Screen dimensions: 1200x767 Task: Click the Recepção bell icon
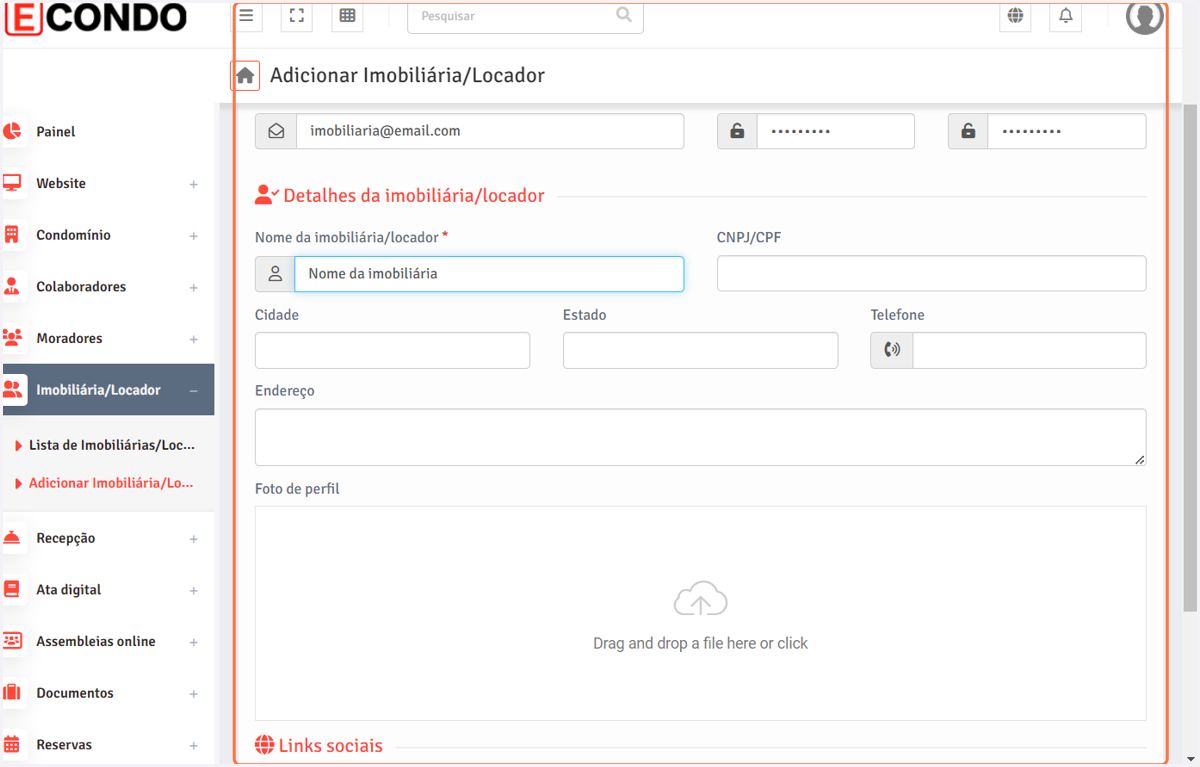[12, 538]
